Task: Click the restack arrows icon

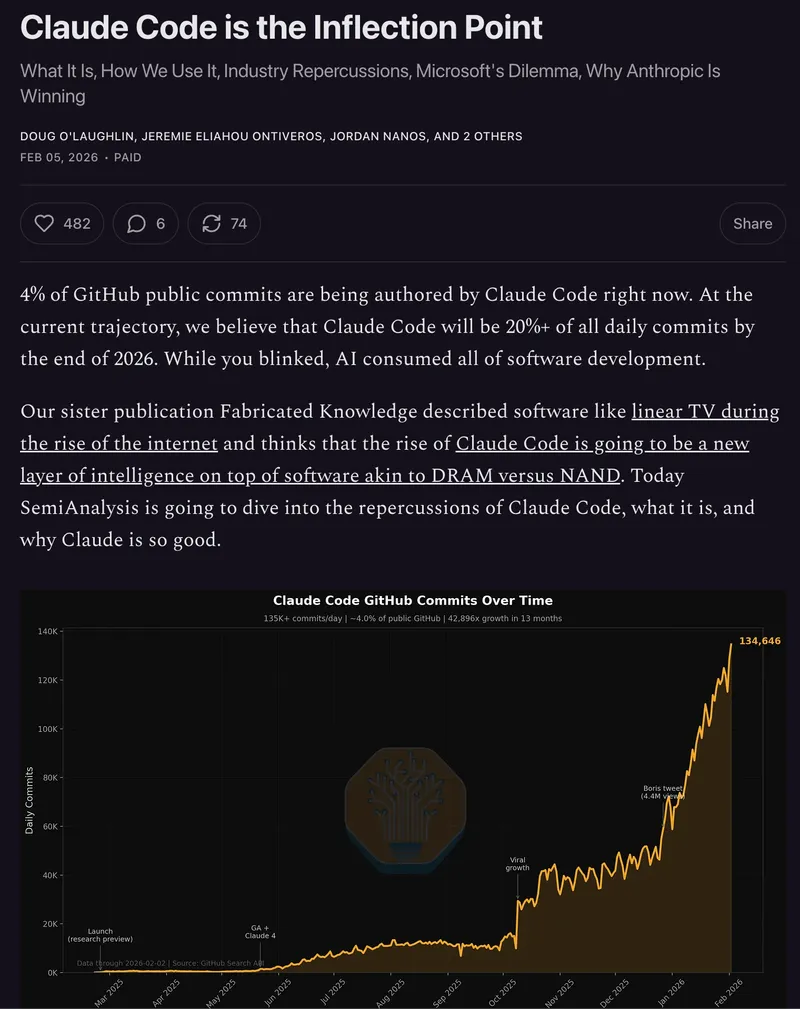Action: click(211, 224)
